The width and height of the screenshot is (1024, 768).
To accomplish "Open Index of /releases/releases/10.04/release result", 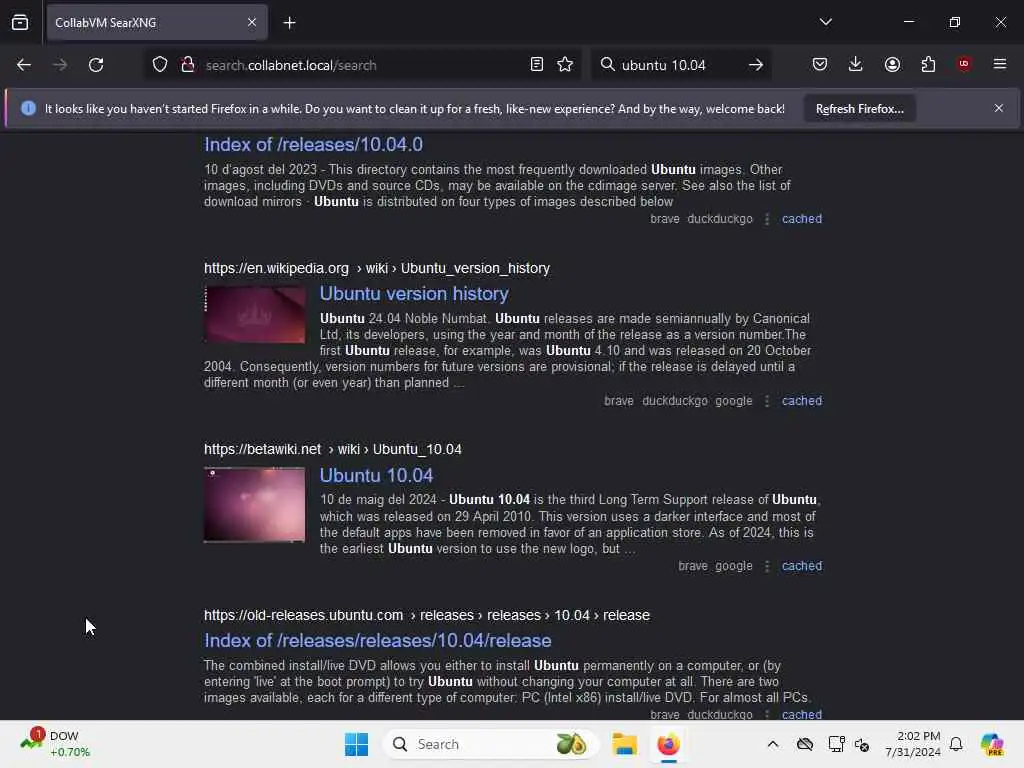I will (x=377, y=641).
